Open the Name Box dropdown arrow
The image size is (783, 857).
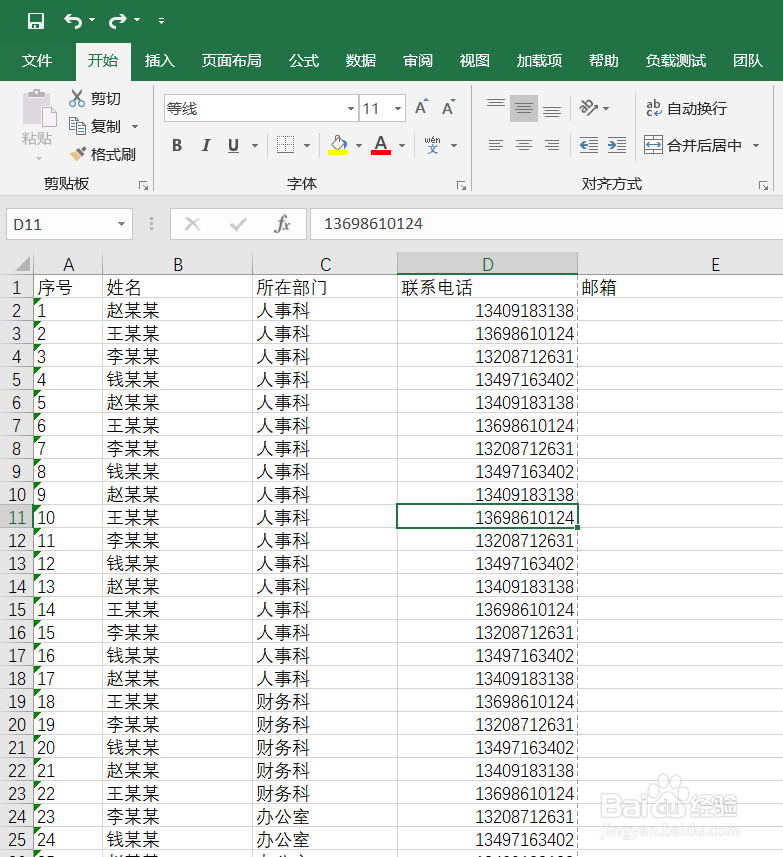pyautogui.click(x=121, y=224)
